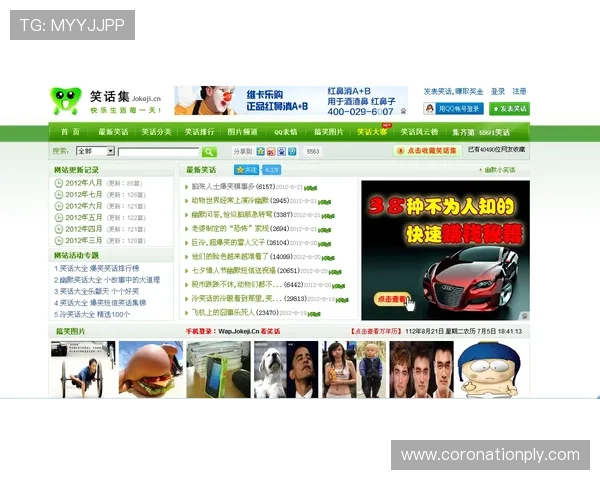
Task: Share via the red Weibo icon
Action: (x=271, y=152)
